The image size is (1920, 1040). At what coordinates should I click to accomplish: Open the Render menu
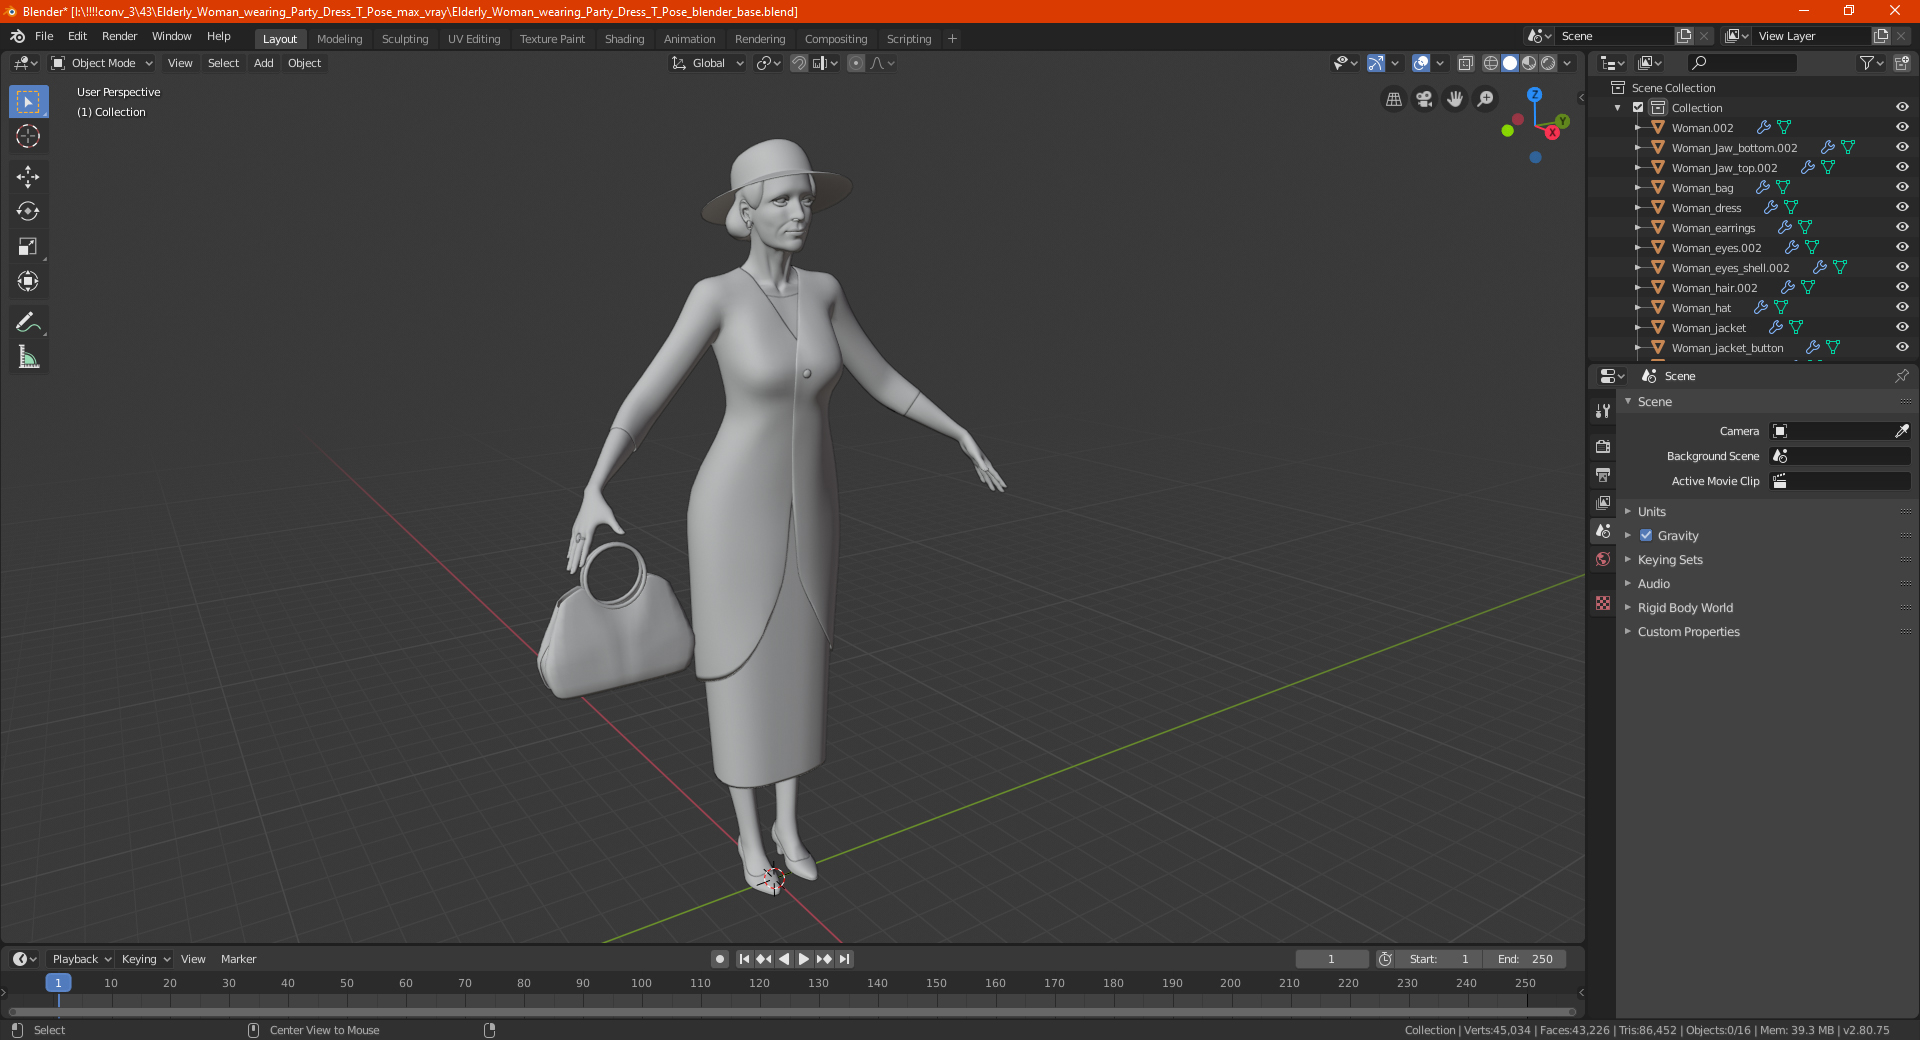(x=119, y=36)
